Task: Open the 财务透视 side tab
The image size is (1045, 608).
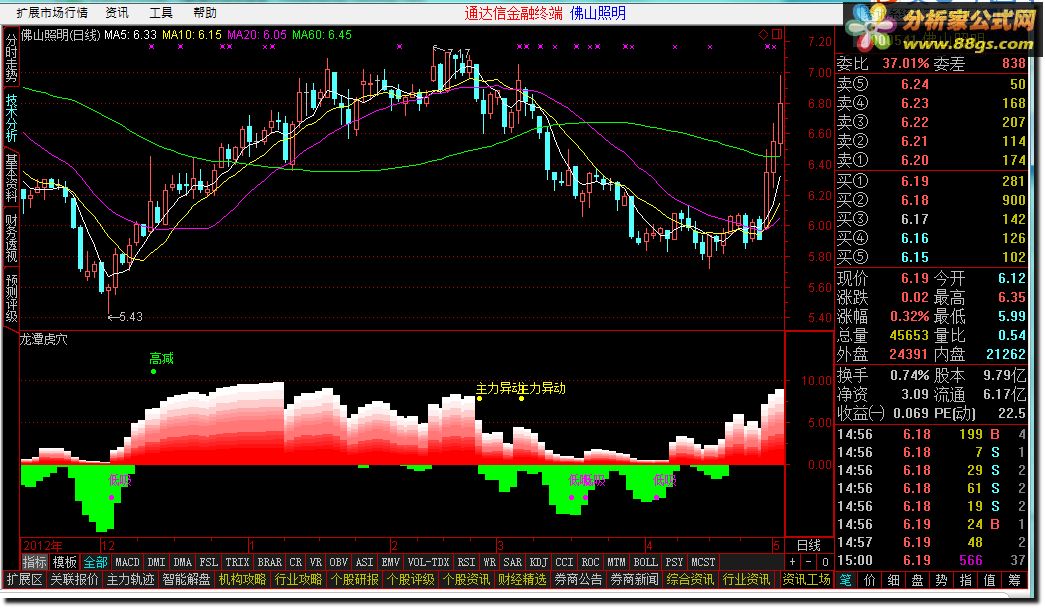Action: pos(11,237)
